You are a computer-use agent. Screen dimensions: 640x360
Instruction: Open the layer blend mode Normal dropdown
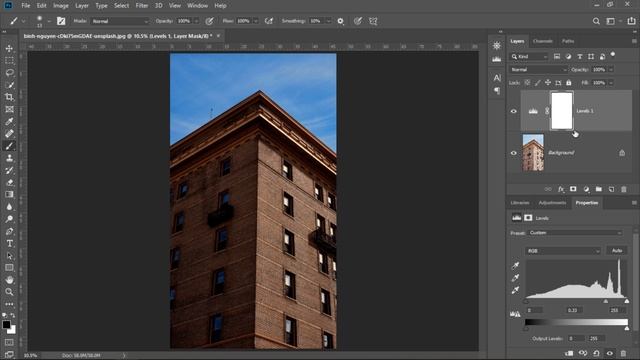[x=538, y=70]
